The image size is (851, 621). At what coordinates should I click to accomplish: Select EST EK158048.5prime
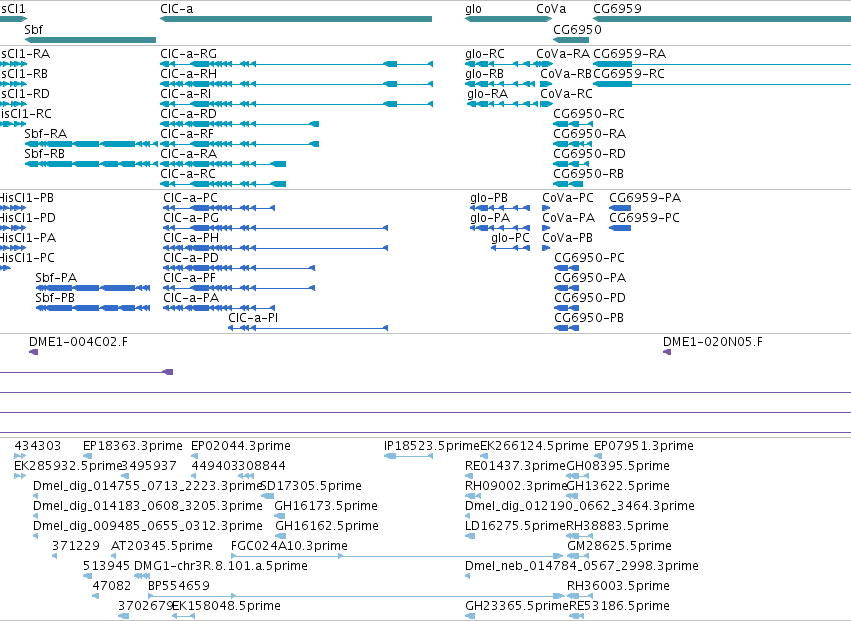(183, 616)
